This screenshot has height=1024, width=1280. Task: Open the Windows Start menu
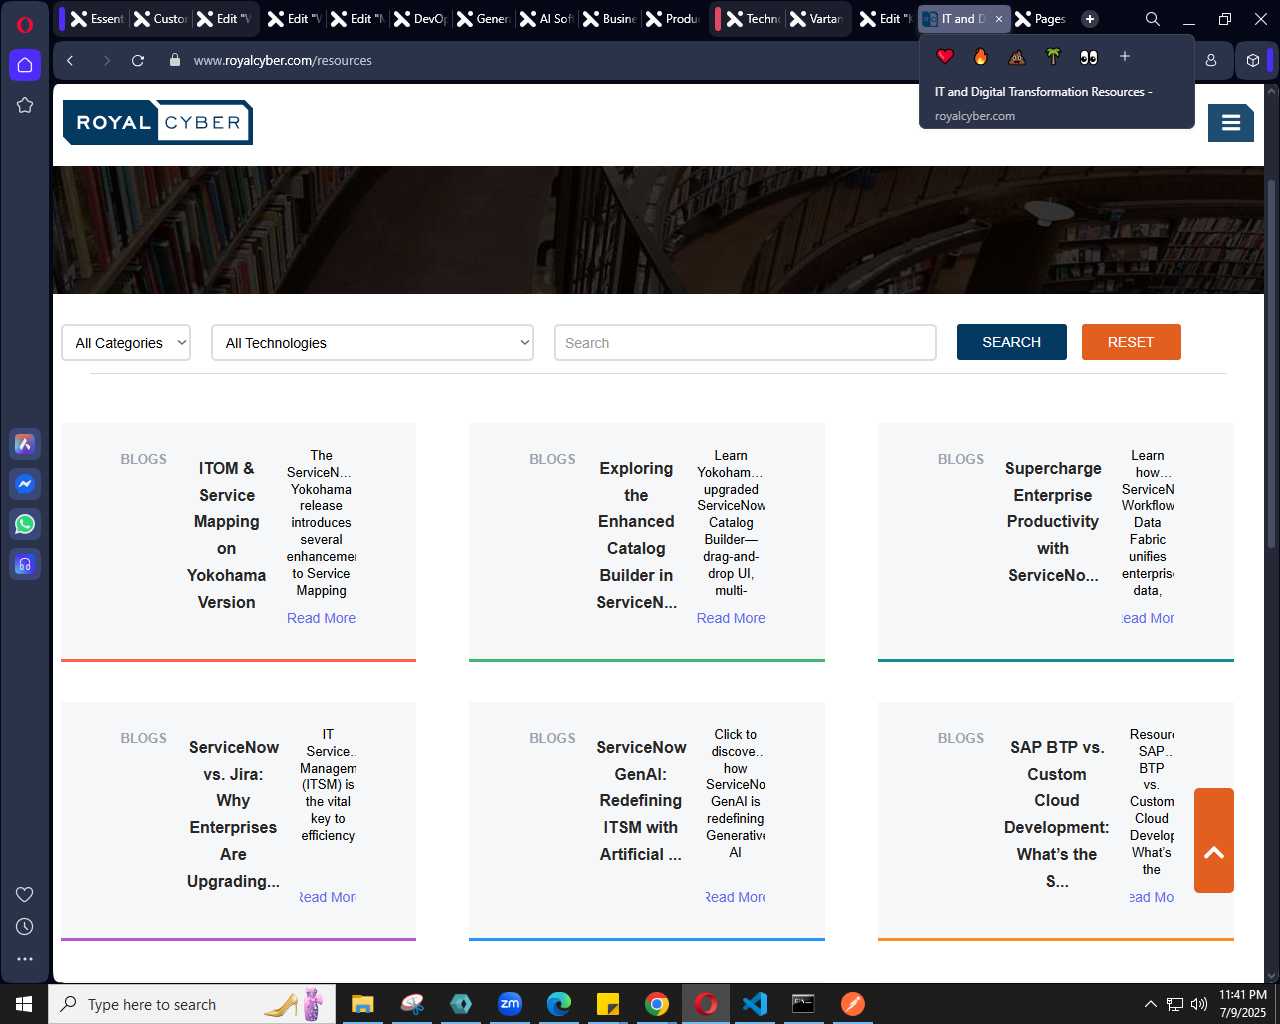pos(24,1004)
